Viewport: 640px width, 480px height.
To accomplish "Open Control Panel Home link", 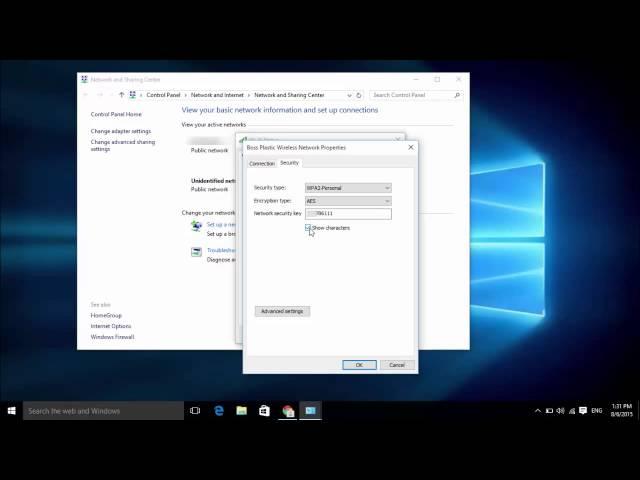I will [116, 114].
